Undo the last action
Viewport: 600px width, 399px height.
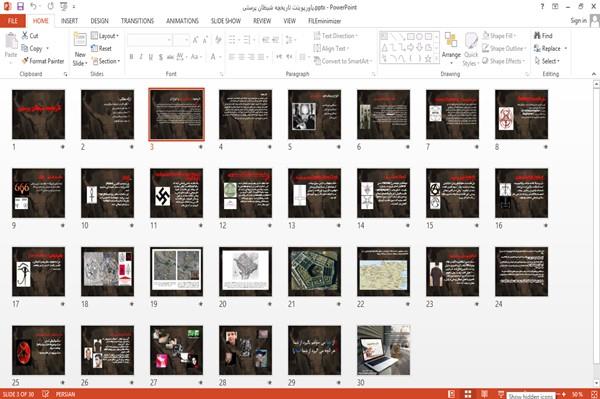click(x=34, y=7)
